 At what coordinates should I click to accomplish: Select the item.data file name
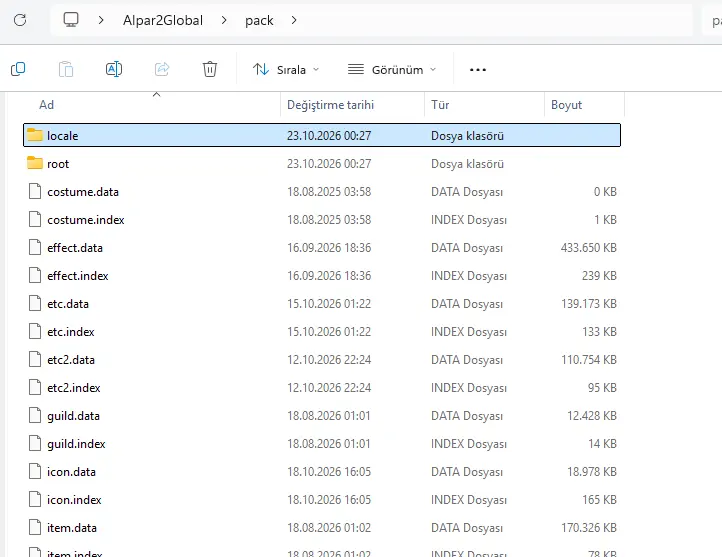point(72,528)
